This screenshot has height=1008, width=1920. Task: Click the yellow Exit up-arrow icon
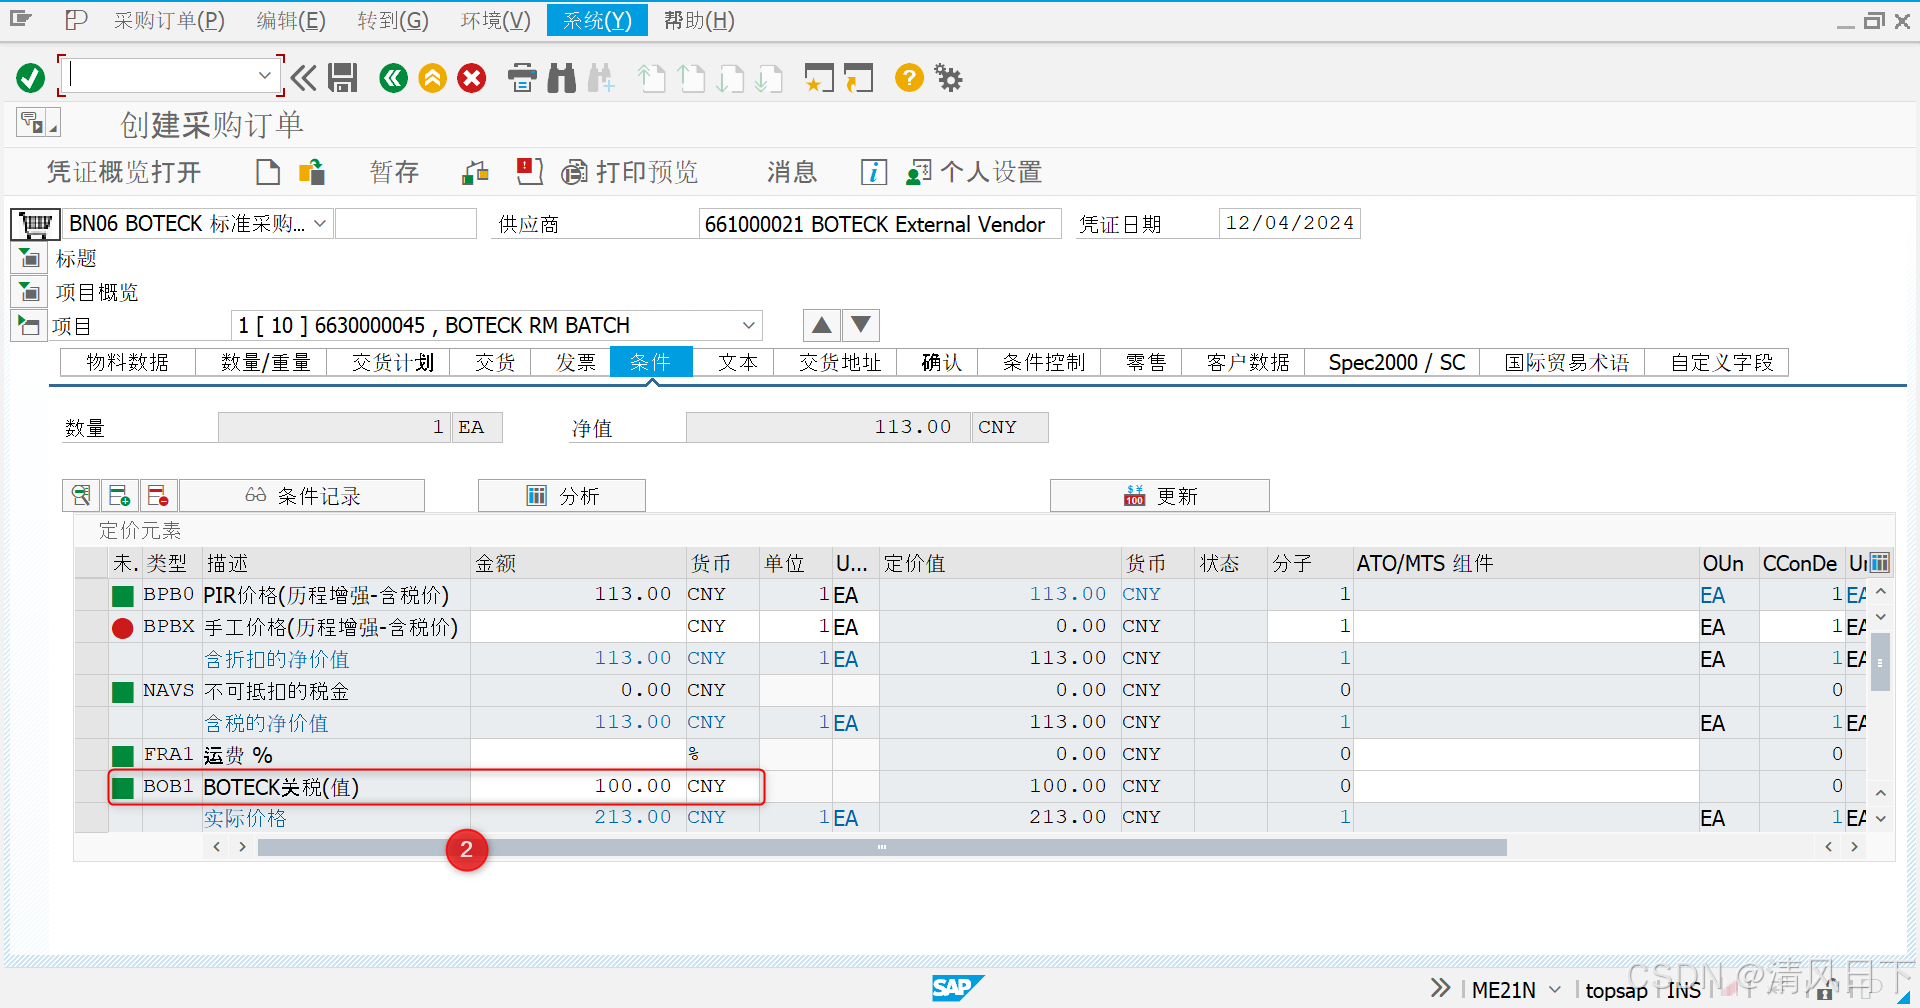pyautogui.click(x=433, y=78)
